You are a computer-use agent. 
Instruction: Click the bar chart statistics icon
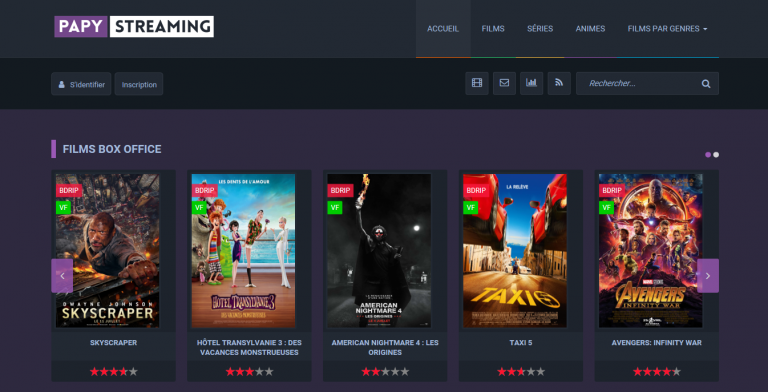pyautogui.click(x=531, y=83)
